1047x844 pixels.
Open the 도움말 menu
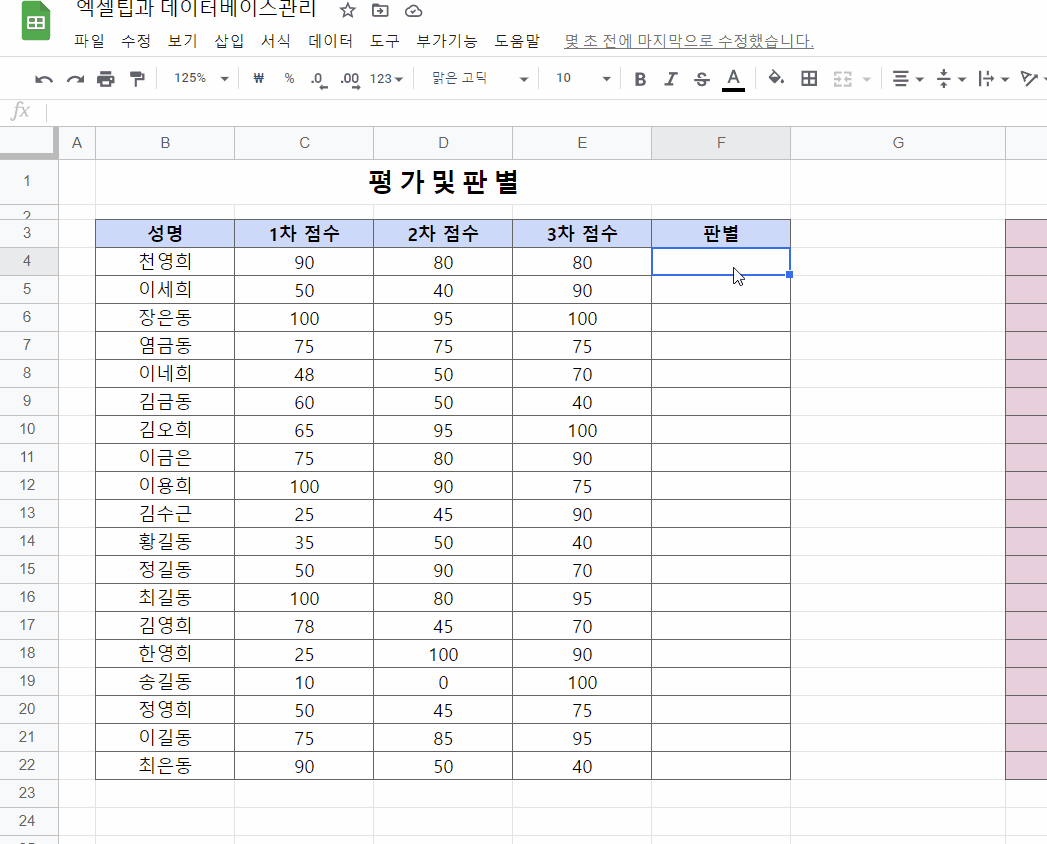(x=517, y=41)
